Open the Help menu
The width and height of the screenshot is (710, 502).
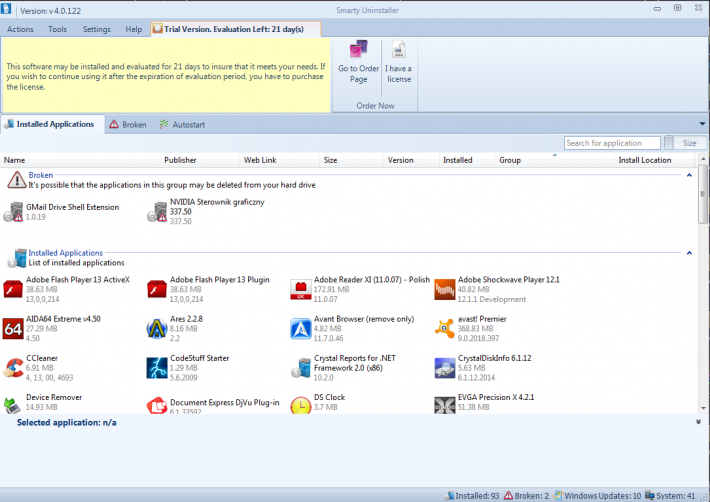click(134, 29)
